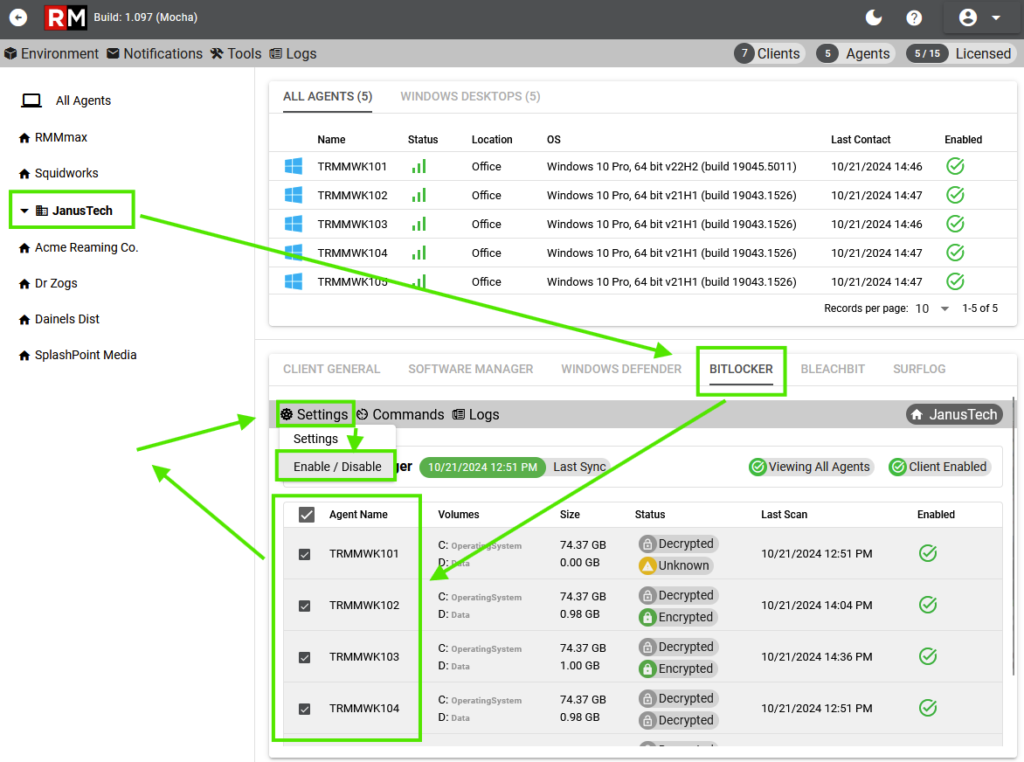Screen dimensions: 1024x762
Task: Select Squidworks client
Action: click(67, 173)
